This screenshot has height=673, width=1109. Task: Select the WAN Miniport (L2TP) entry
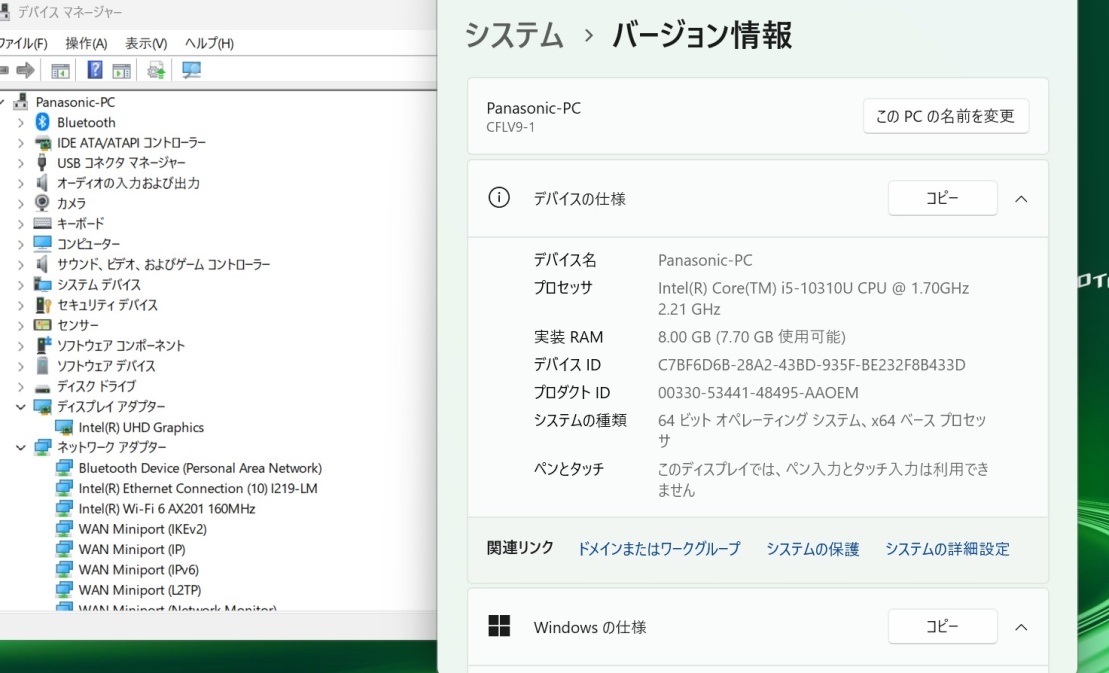coord(140,590)
